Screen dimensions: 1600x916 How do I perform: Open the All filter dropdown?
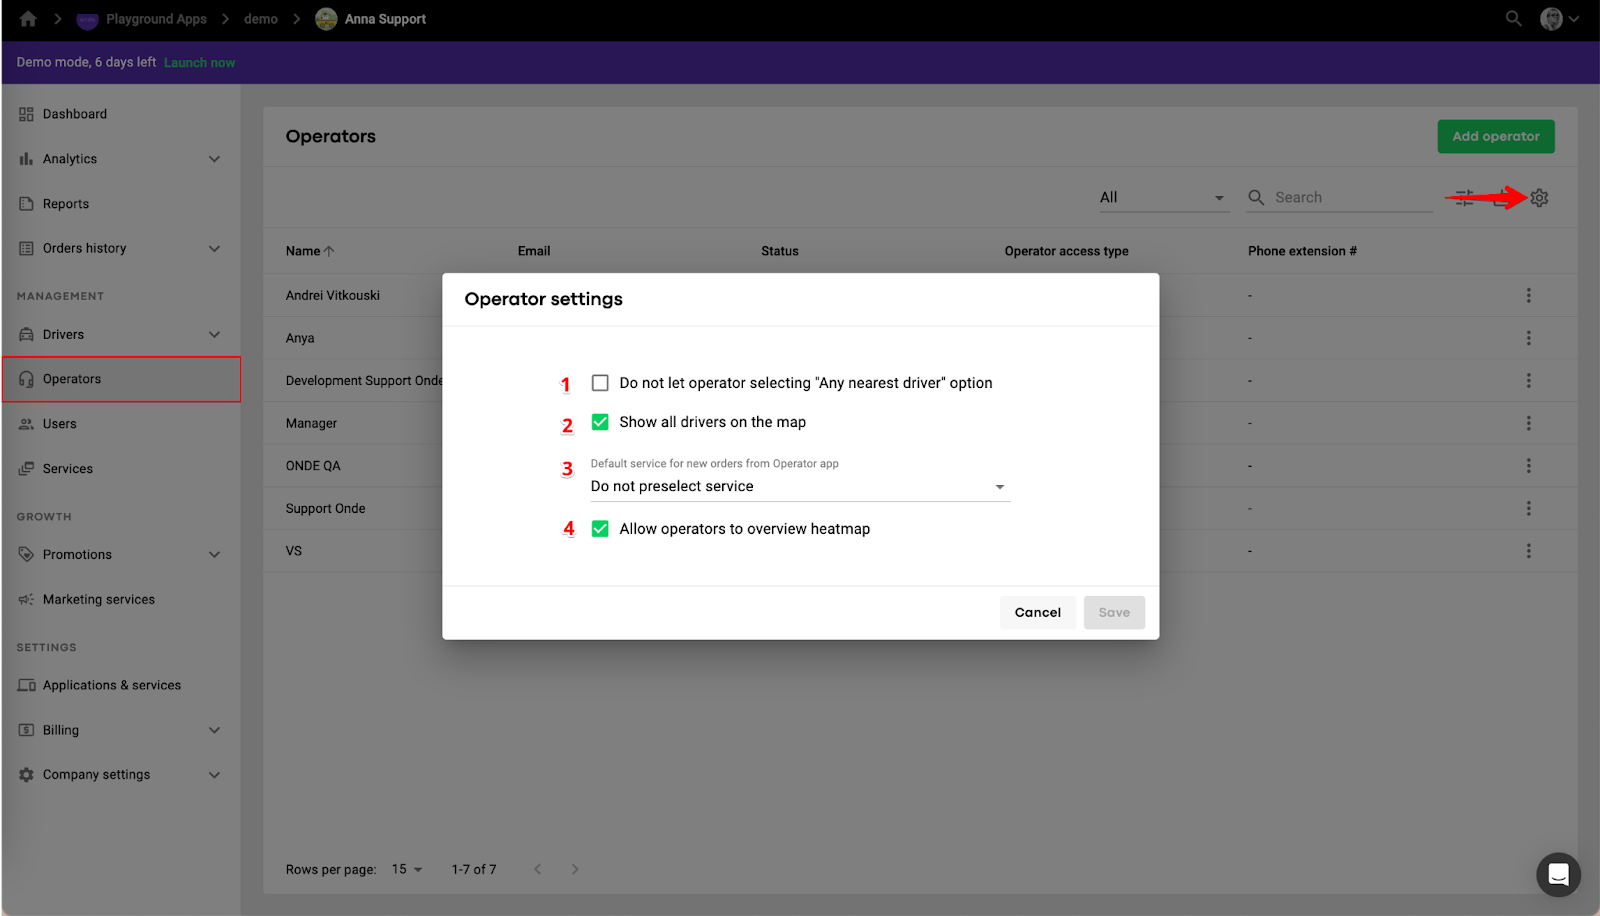click(1163, 198)
